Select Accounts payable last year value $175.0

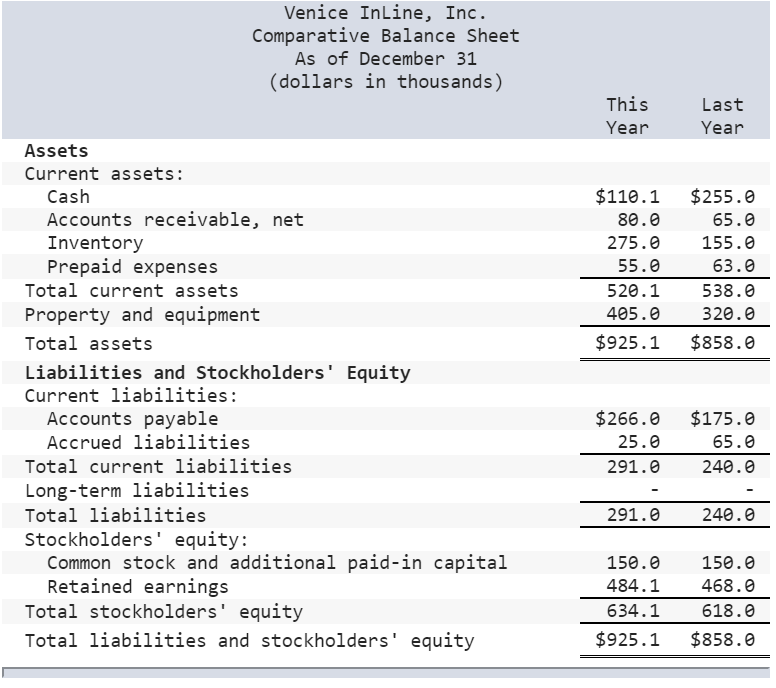point(722,419)
